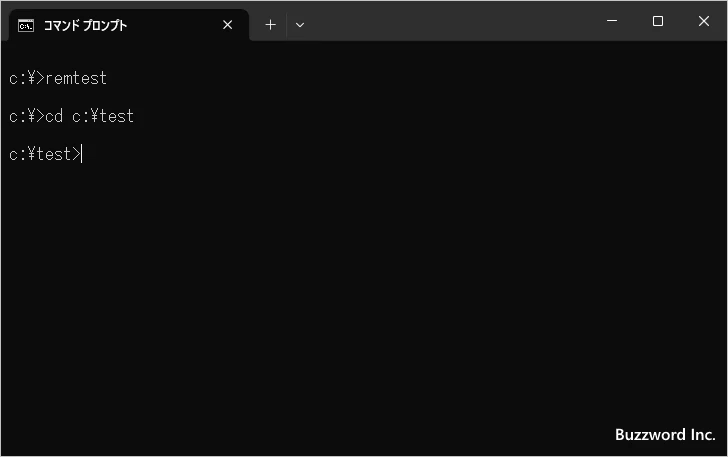Maximize the terminal window

click(657, 21)
